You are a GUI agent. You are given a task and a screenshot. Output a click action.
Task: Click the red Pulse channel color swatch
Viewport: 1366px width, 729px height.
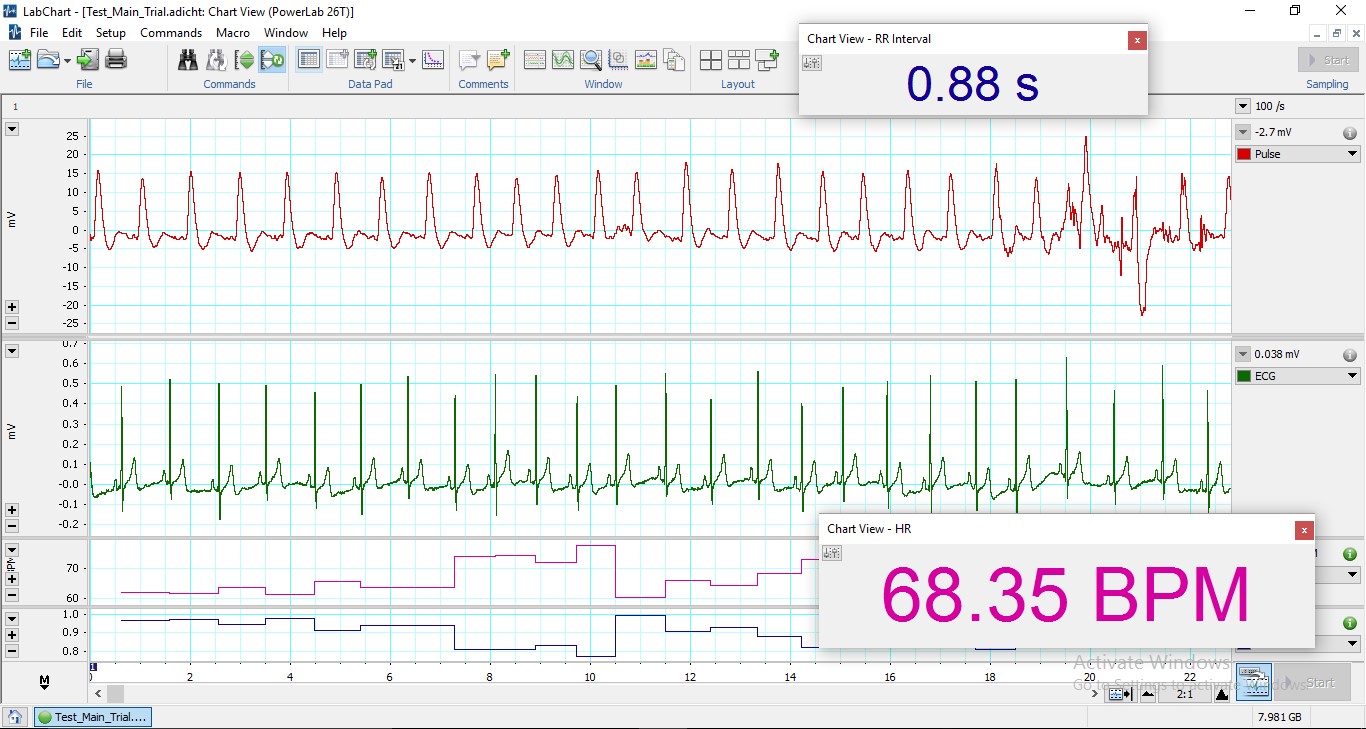click(1244, 154)
